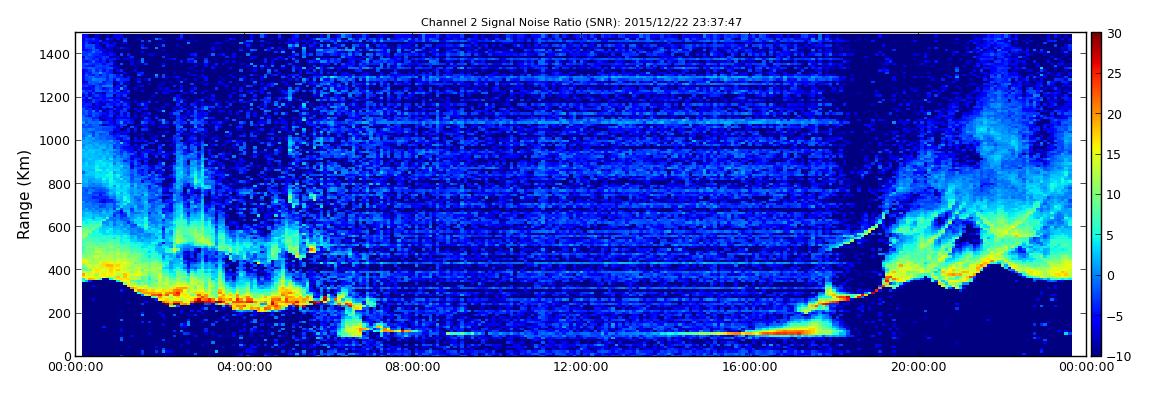1150x407 pixels.
Task: Click the 400 range tick label
Action: (x=59, y=271)
